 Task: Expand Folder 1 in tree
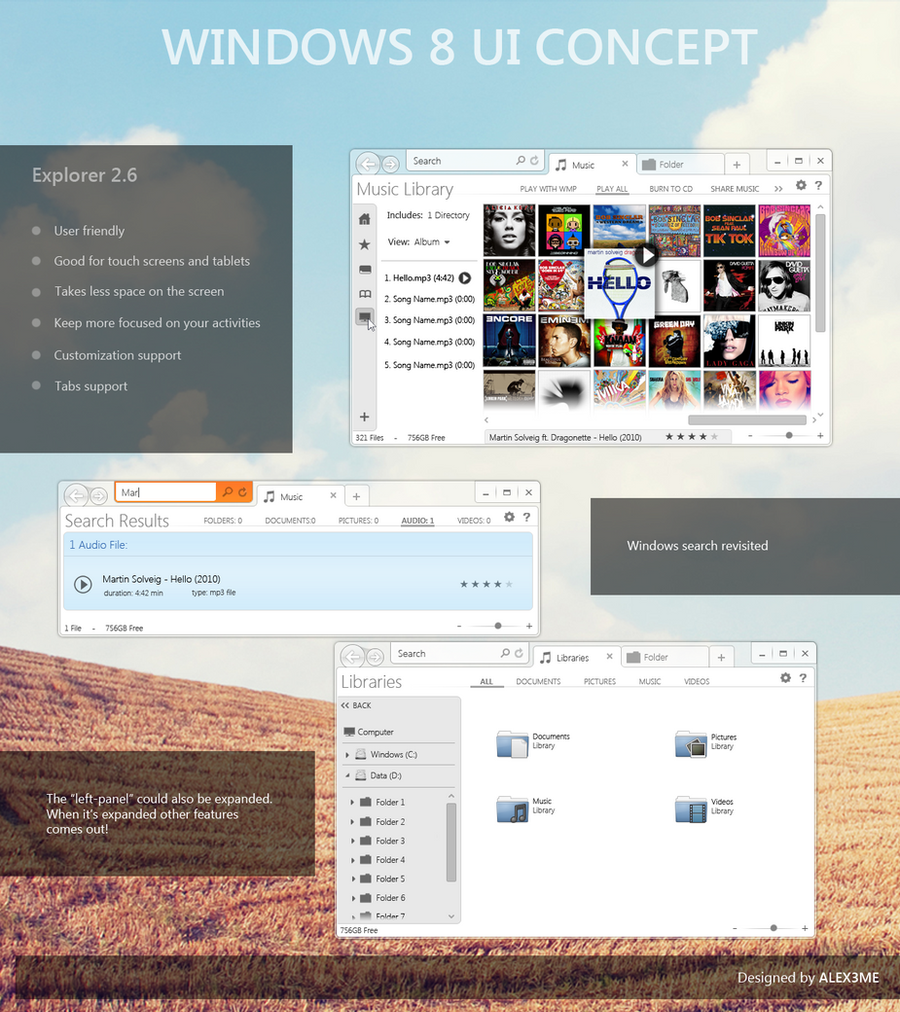(x=353, y=802)
